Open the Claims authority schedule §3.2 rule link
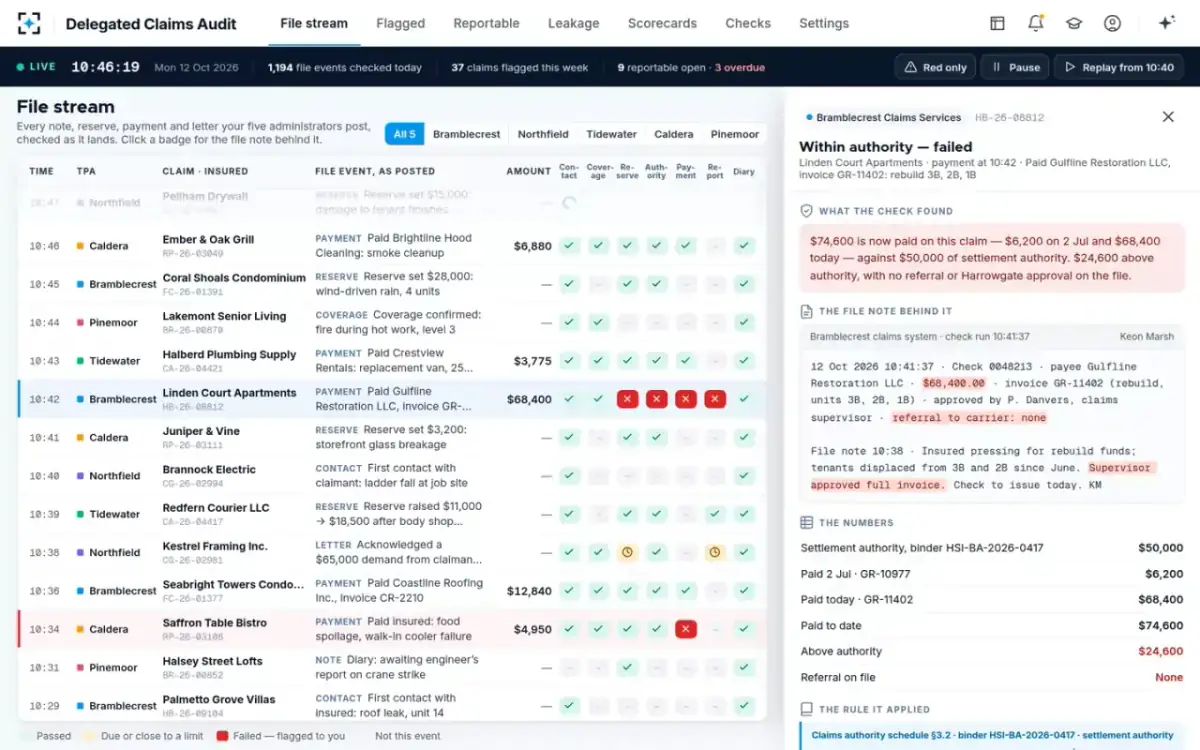This screenshot has width=1200, height=750. click(992, 735)
